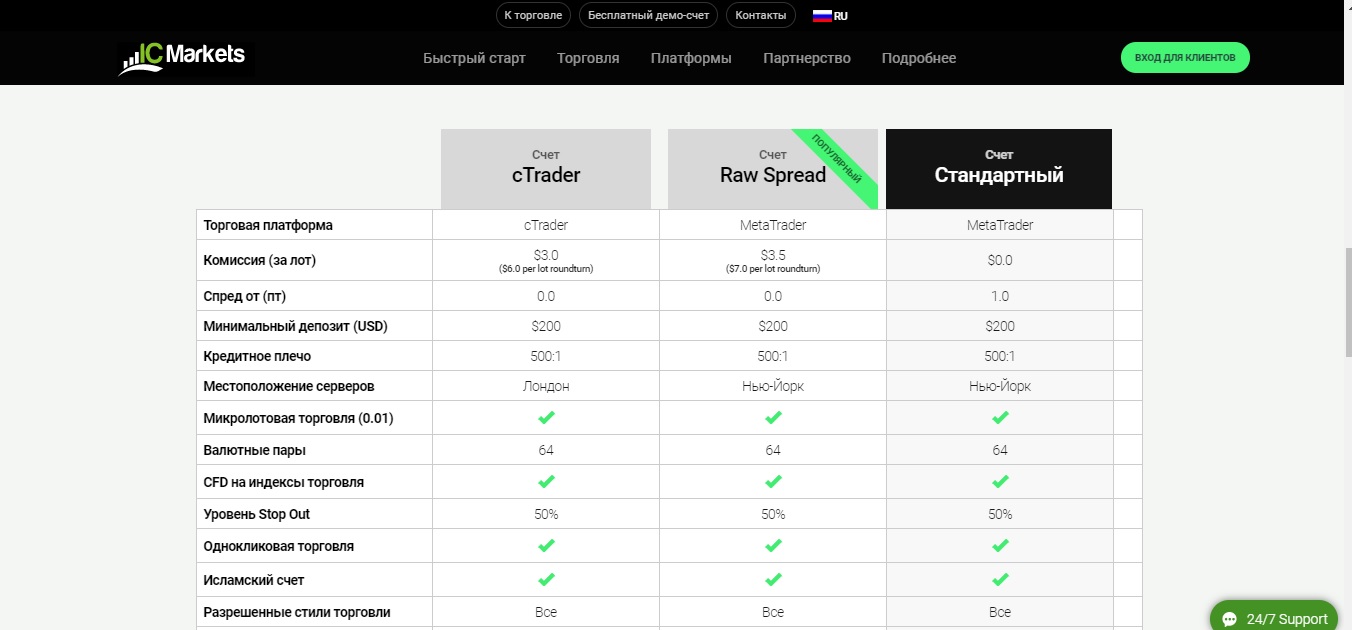Click the Контакты link
The width and height of the screenshot is (1352, 630).
(760, 15)
